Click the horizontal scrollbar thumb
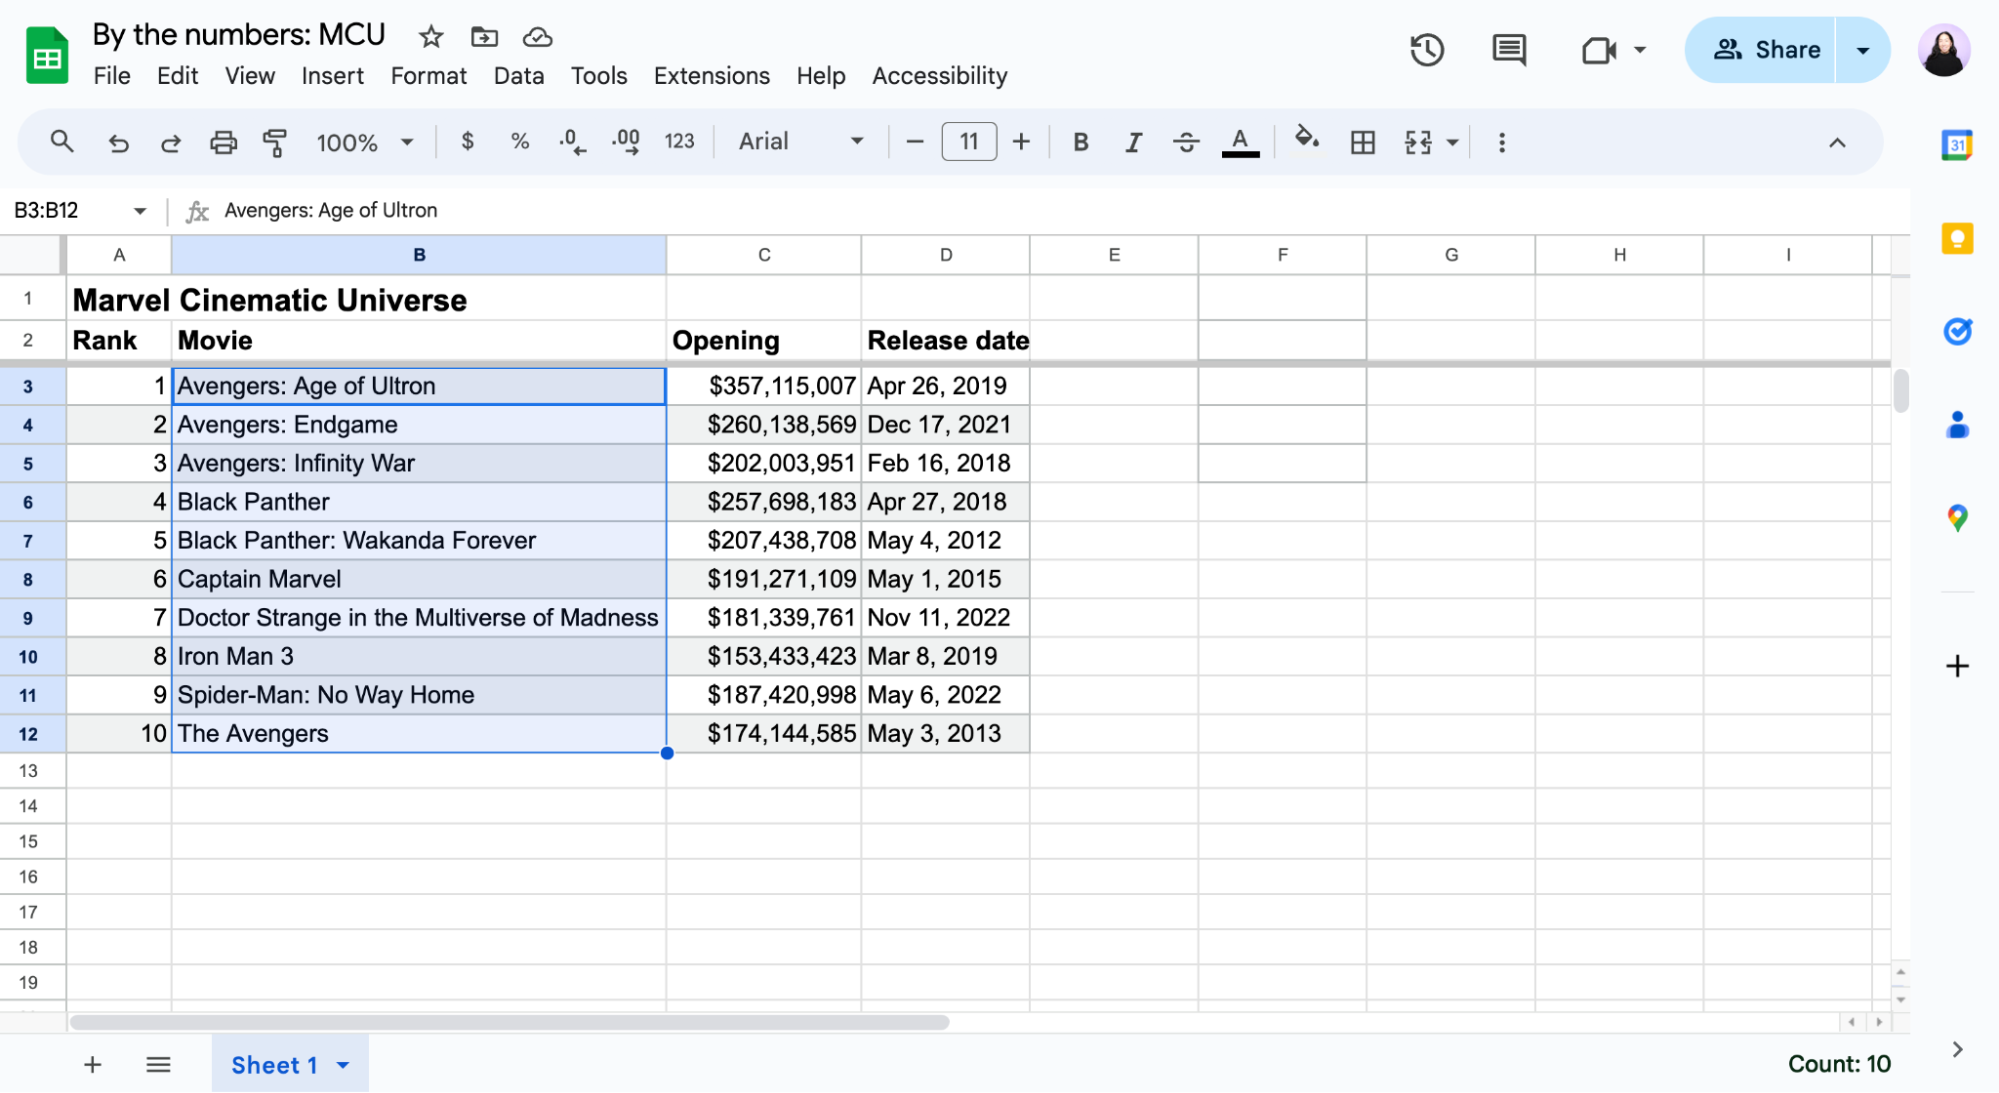 (x=509, y=1022)
